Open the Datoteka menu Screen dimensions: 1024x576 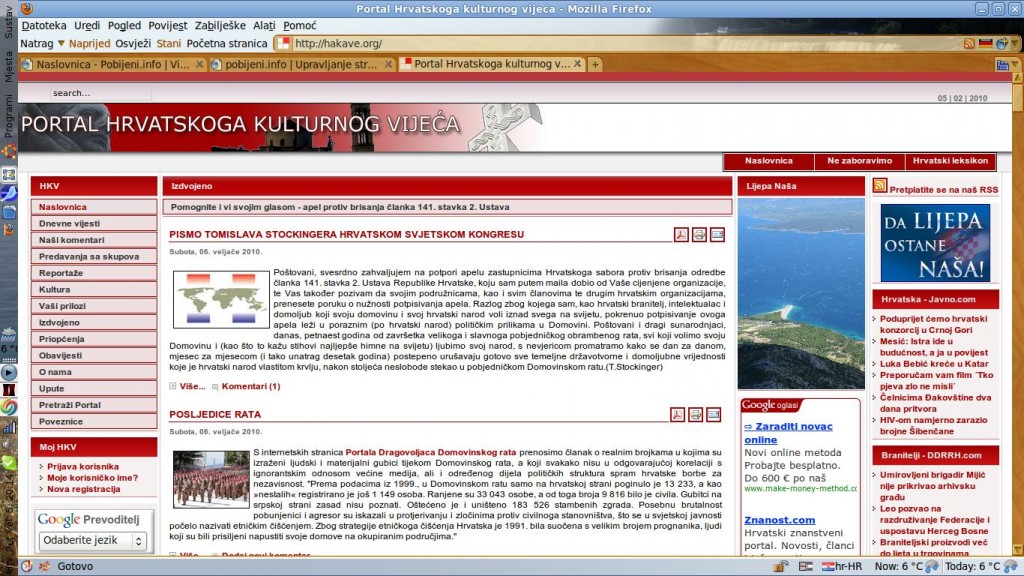tap(44, 25)
